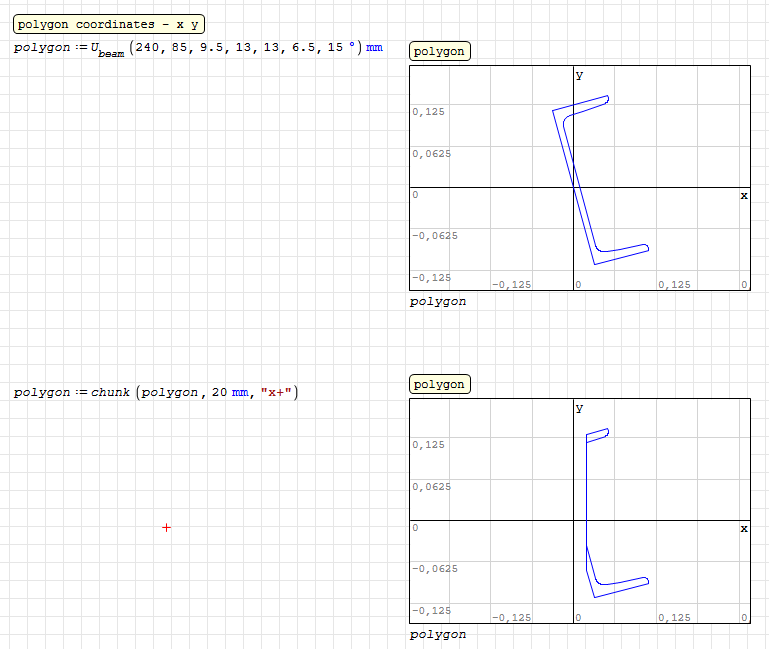Image resolution: width=769 pixels, height=649 pixels.
Task: Click the 240 argument in U_beam formula
Action: pyautogui.click(x=148, y=48)
